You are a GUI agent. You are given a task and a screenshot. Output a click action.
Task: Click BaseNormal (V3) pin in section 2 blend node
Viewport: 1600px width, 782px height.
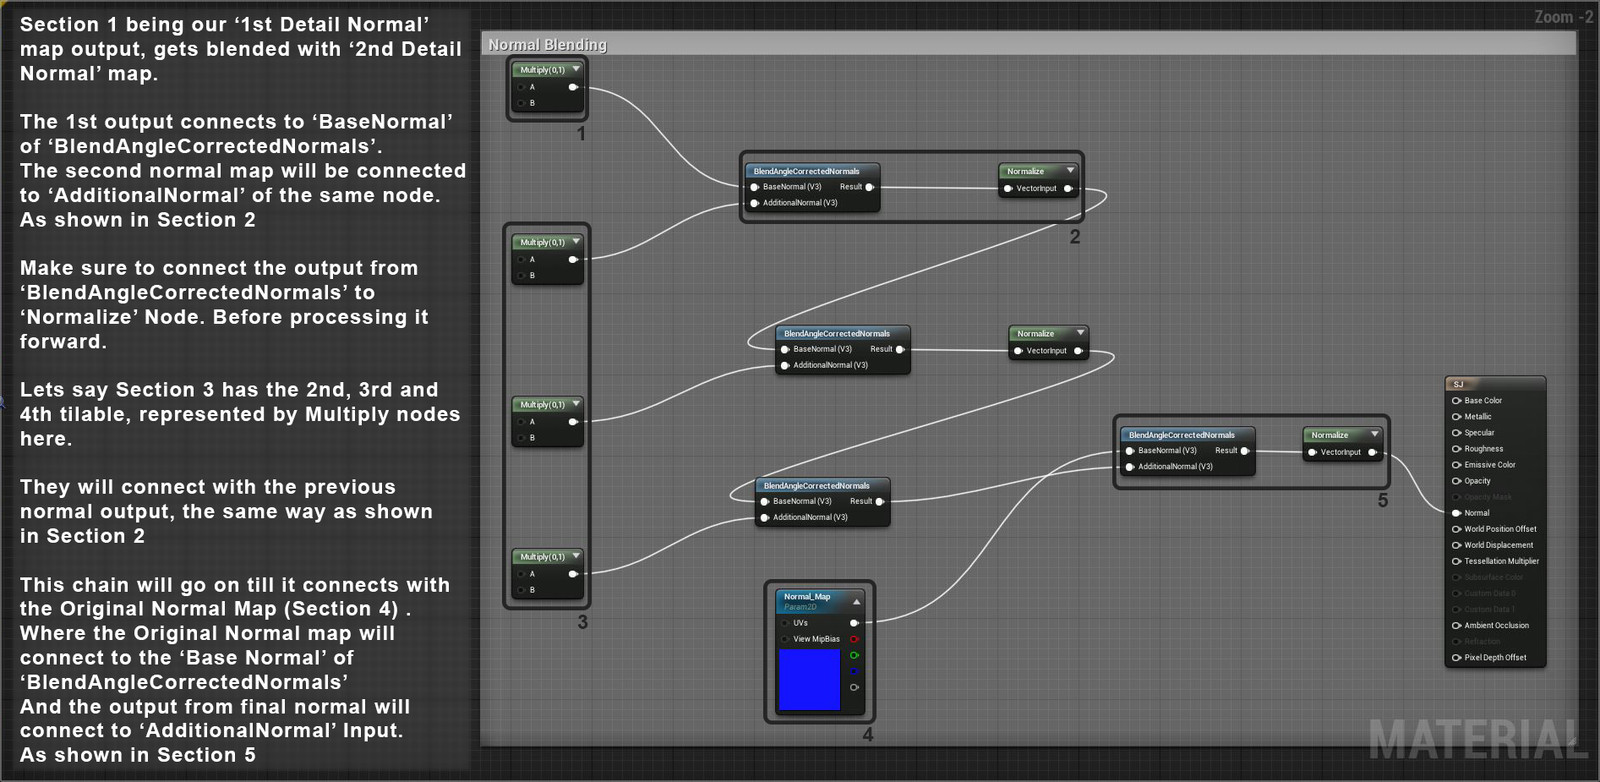(x=754, y=187)
